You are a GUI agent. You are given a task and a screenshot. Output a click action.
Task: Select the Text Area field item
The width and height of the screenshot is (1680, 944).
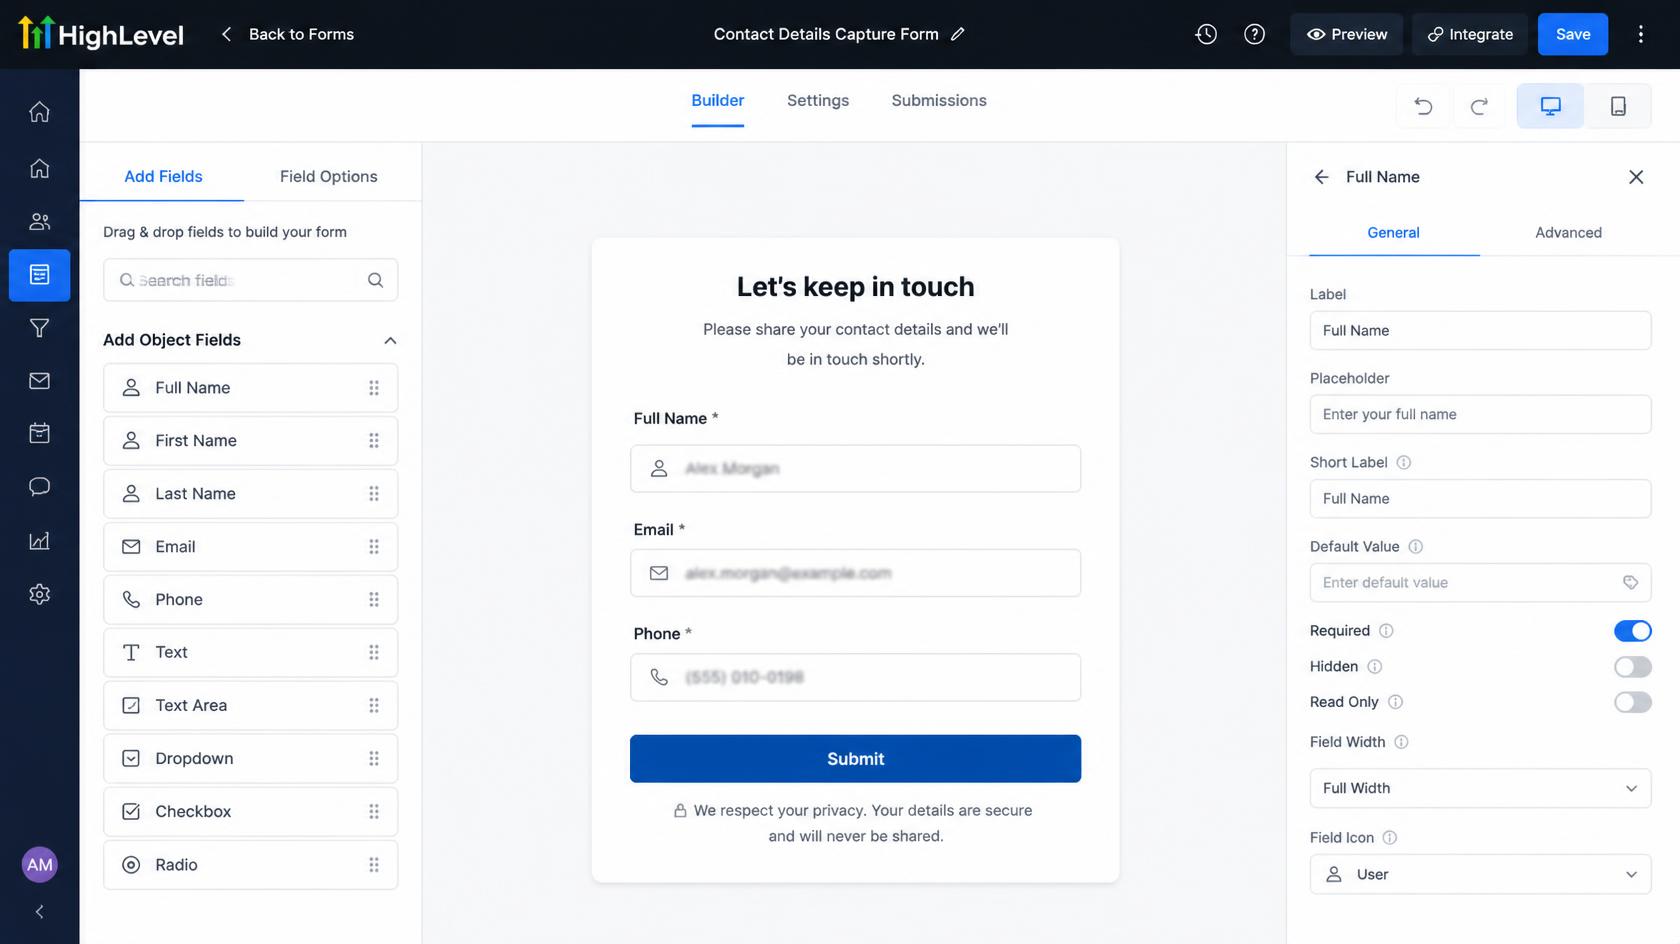pyautogui.click(x=250, y=705)
